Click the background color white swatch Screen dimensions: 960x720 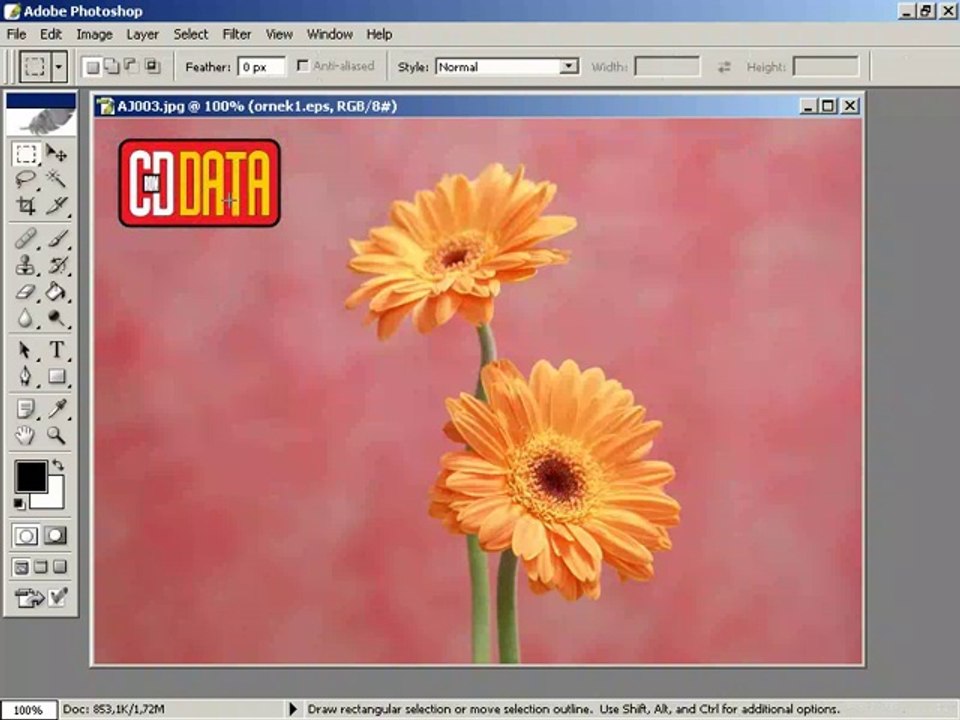tap(55, 500)
